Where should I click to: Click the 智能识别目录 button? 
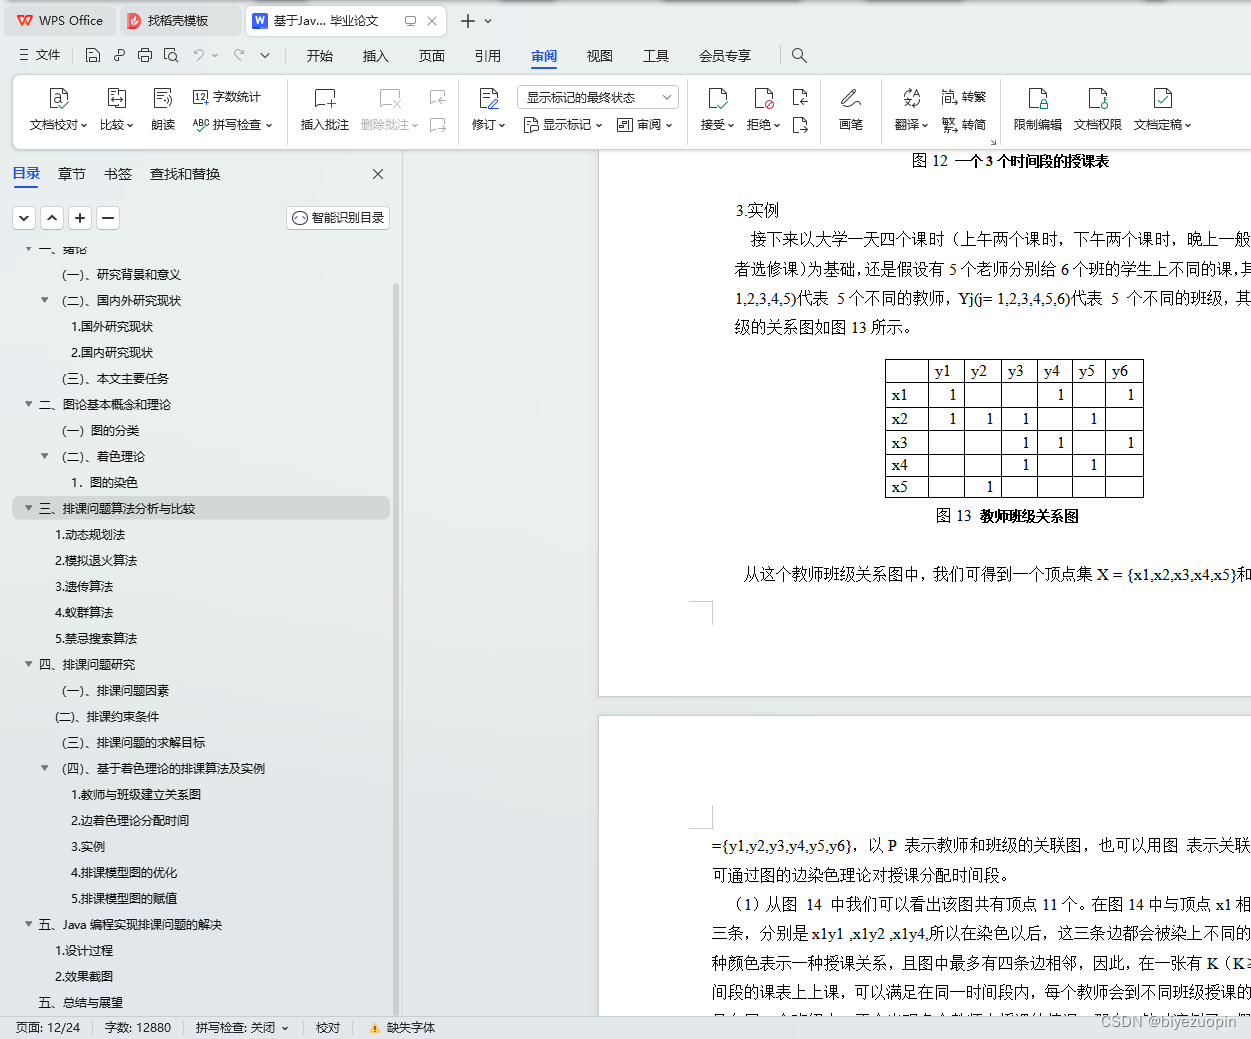click(x=338, y=218)
